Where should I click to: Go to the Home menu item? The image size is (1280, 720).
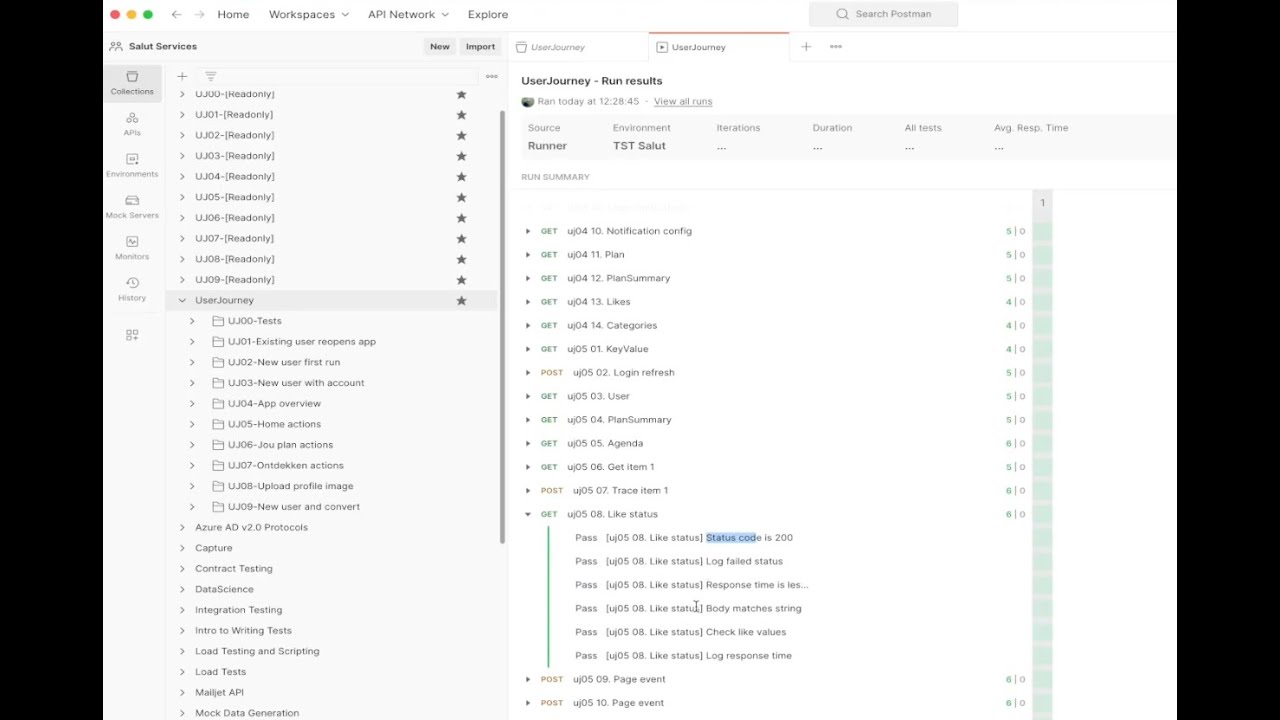coord(233,14)
